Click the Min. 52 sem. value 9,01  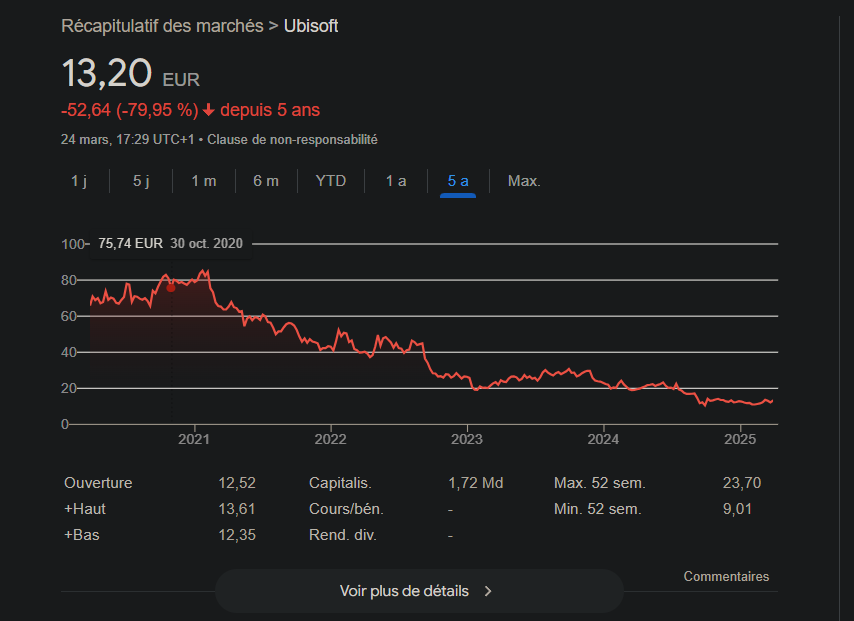point(737,509)
